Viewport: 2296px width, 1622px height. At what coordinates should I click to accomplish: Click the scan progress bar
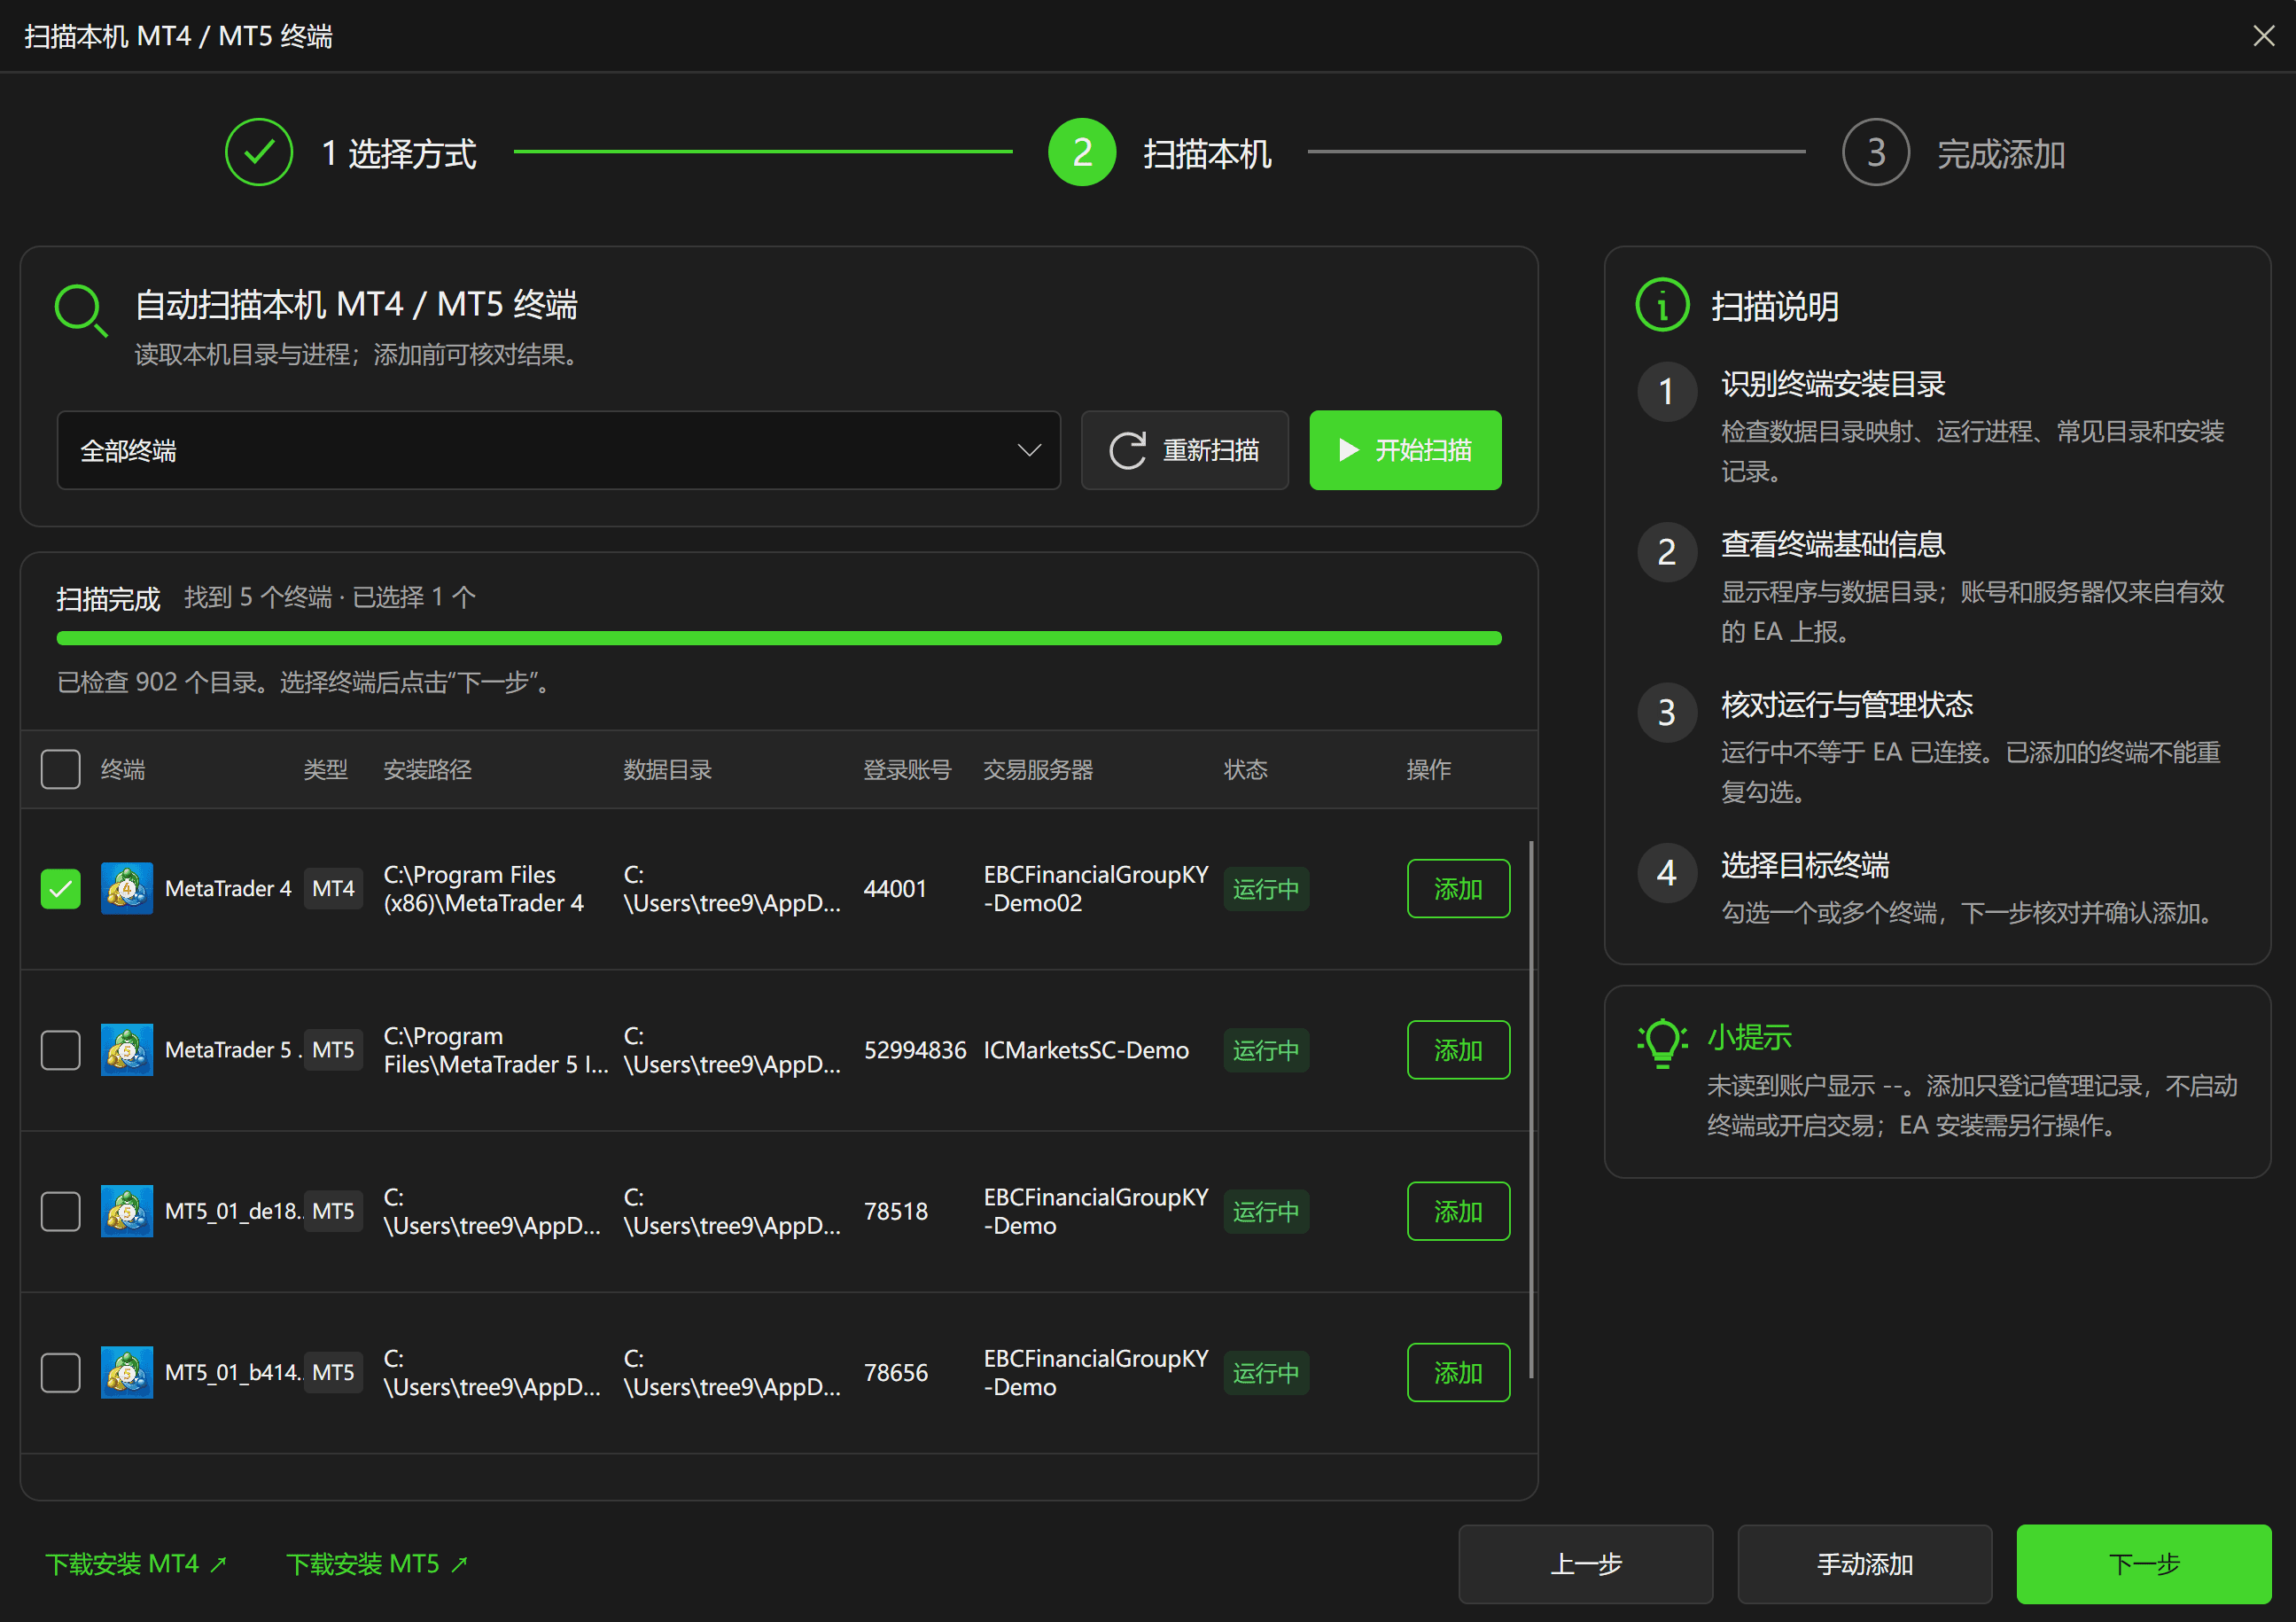pos(779,638)
